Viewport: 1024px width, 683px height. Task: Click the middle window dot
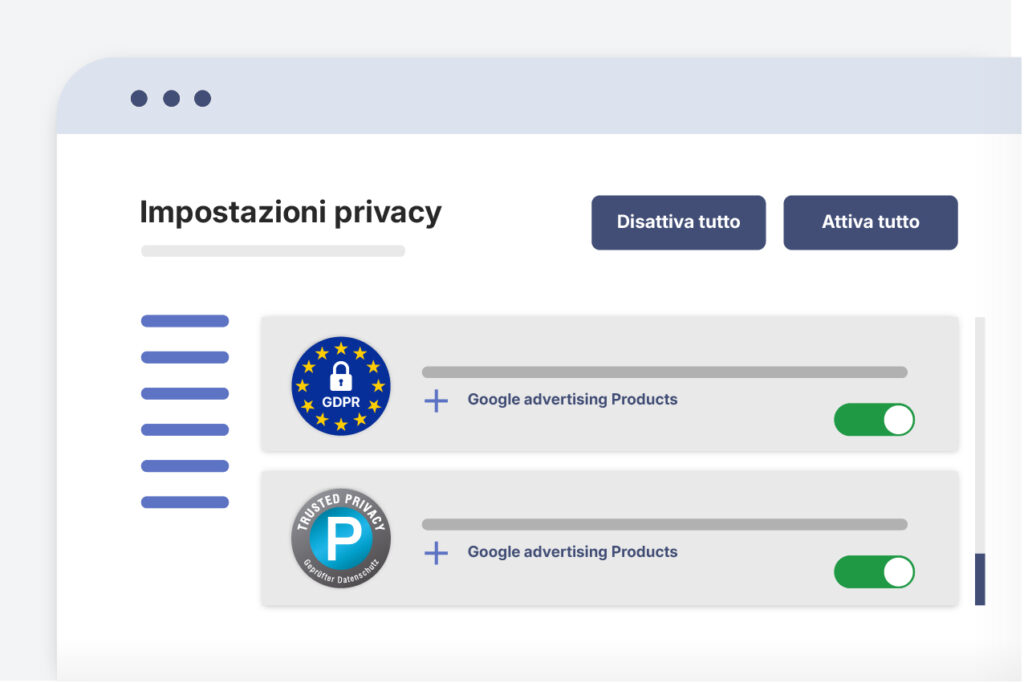coord(172,99)
